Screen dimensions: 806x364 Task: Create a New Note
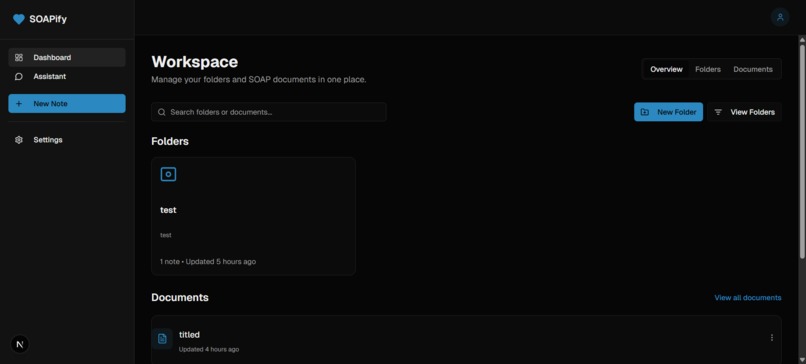point(67,103)
